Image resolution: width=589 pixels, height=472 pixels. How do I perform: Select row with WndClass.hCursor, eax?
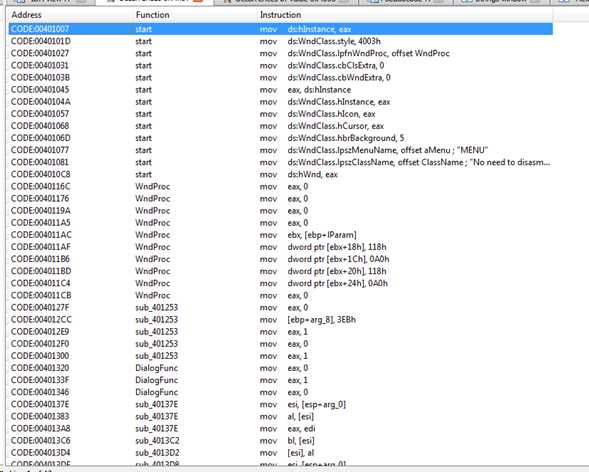[280, 126]
